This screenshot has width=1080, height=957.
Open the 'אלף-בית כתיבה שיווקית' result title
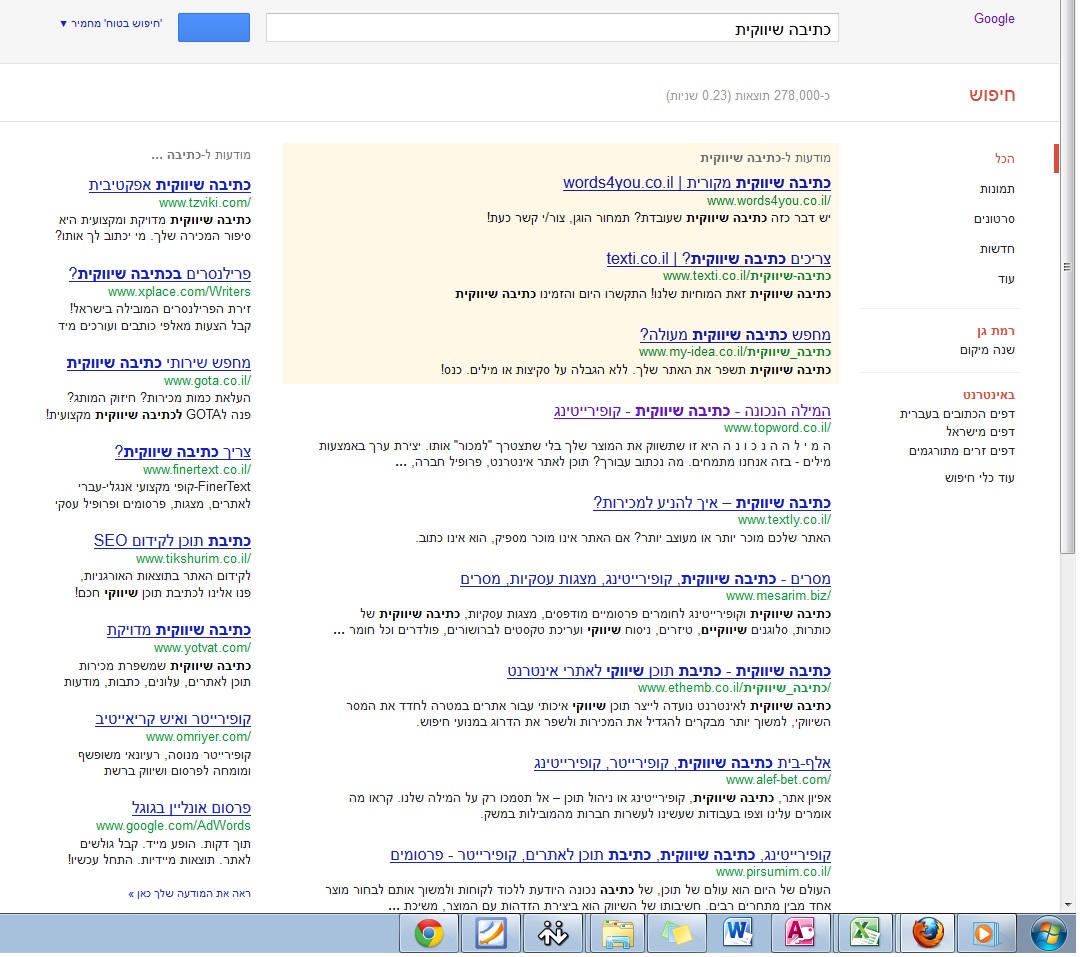[x=683, y=763]
